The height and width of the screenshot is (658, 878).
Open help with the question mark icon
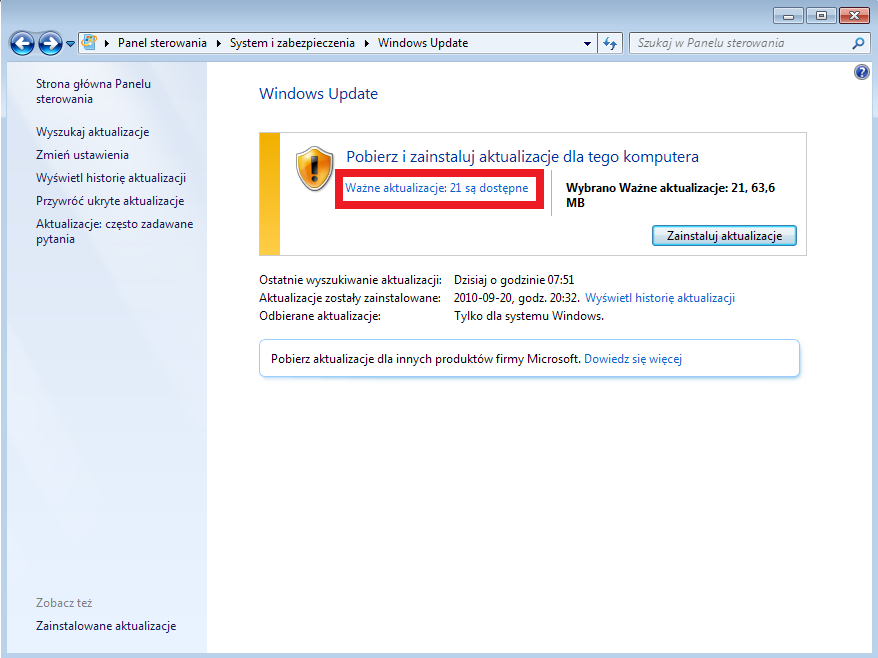point(861,72)
